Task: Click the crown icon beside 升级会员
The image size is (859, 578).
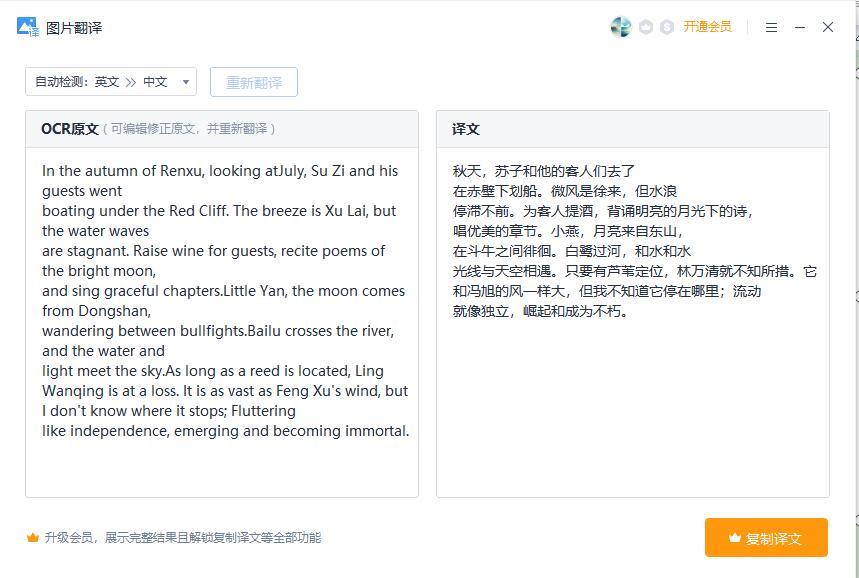Action: coord(33,538)
